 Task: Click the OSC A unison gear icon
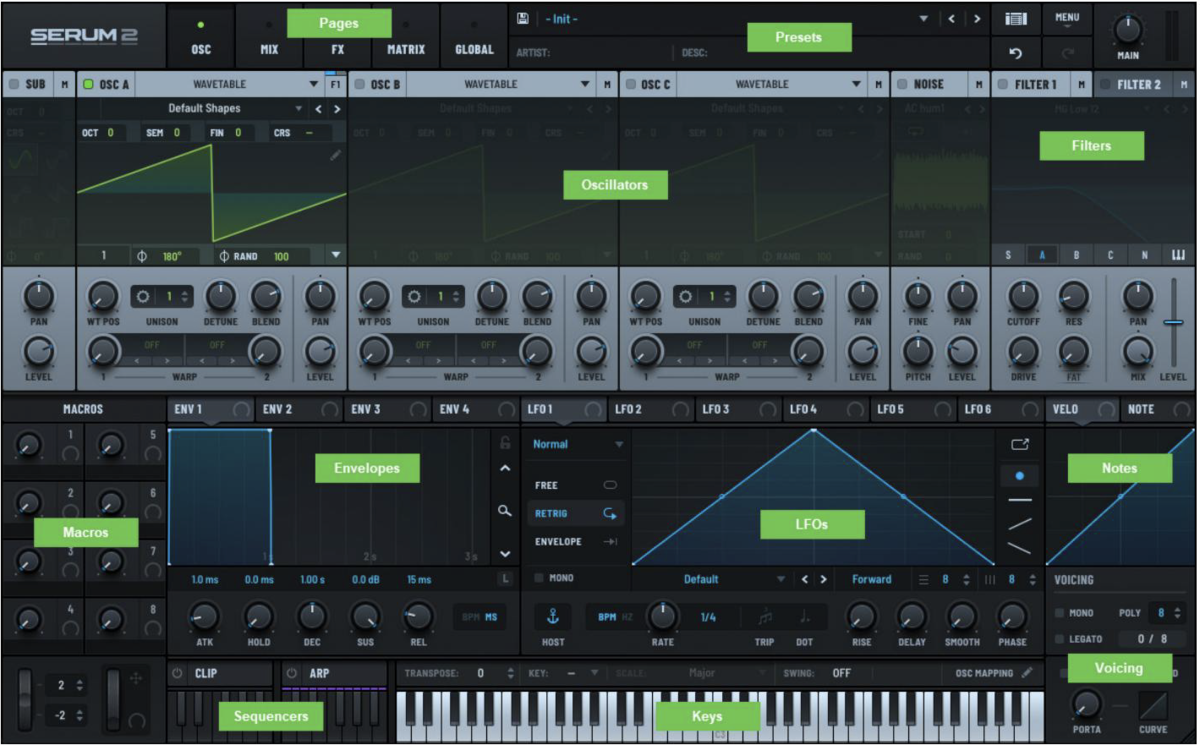(142, 297)
